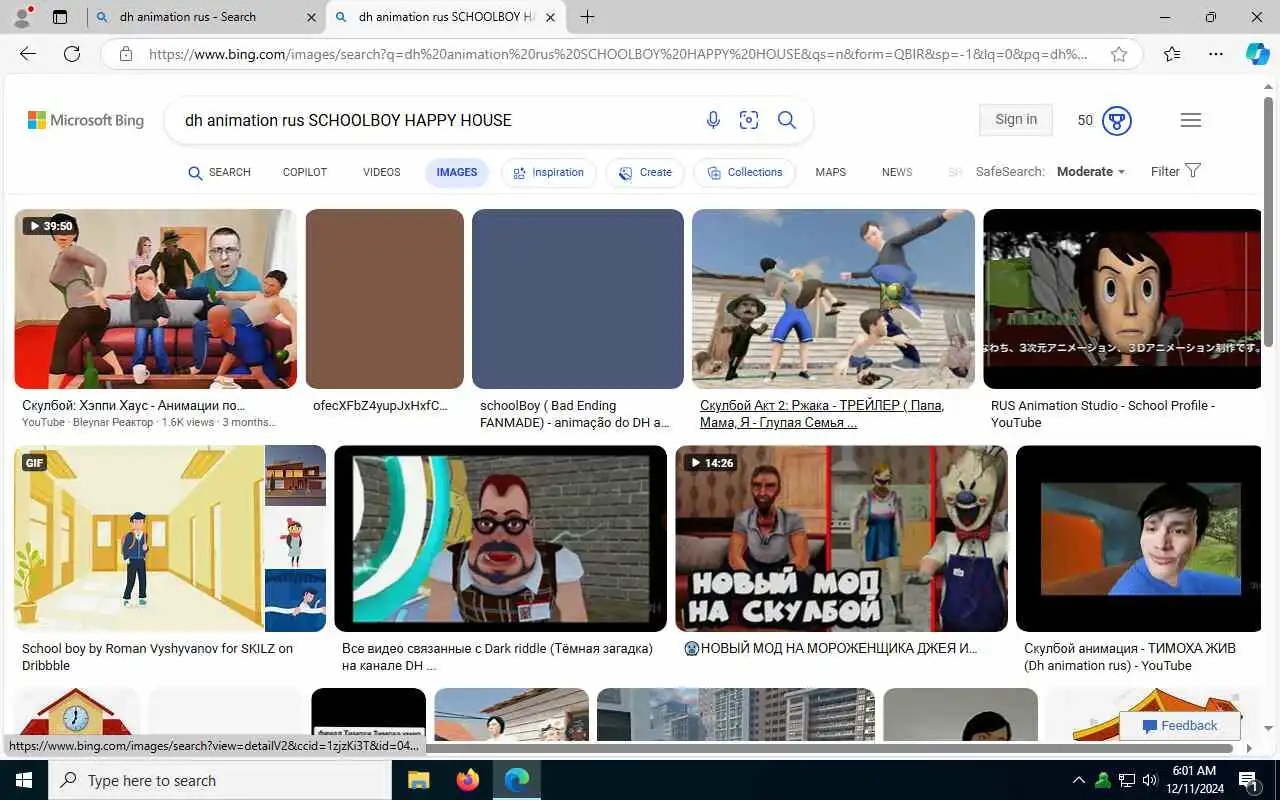Open schoolBoy Bad Ending FANMADE caption

pos(575,414)
